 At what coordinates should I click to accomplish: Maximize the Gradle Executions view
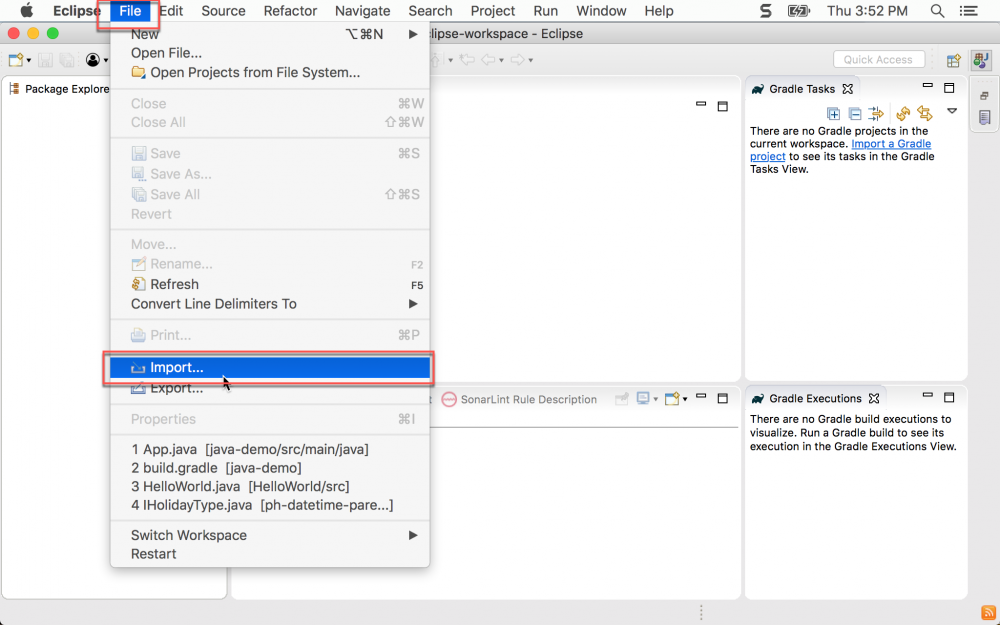949,397
